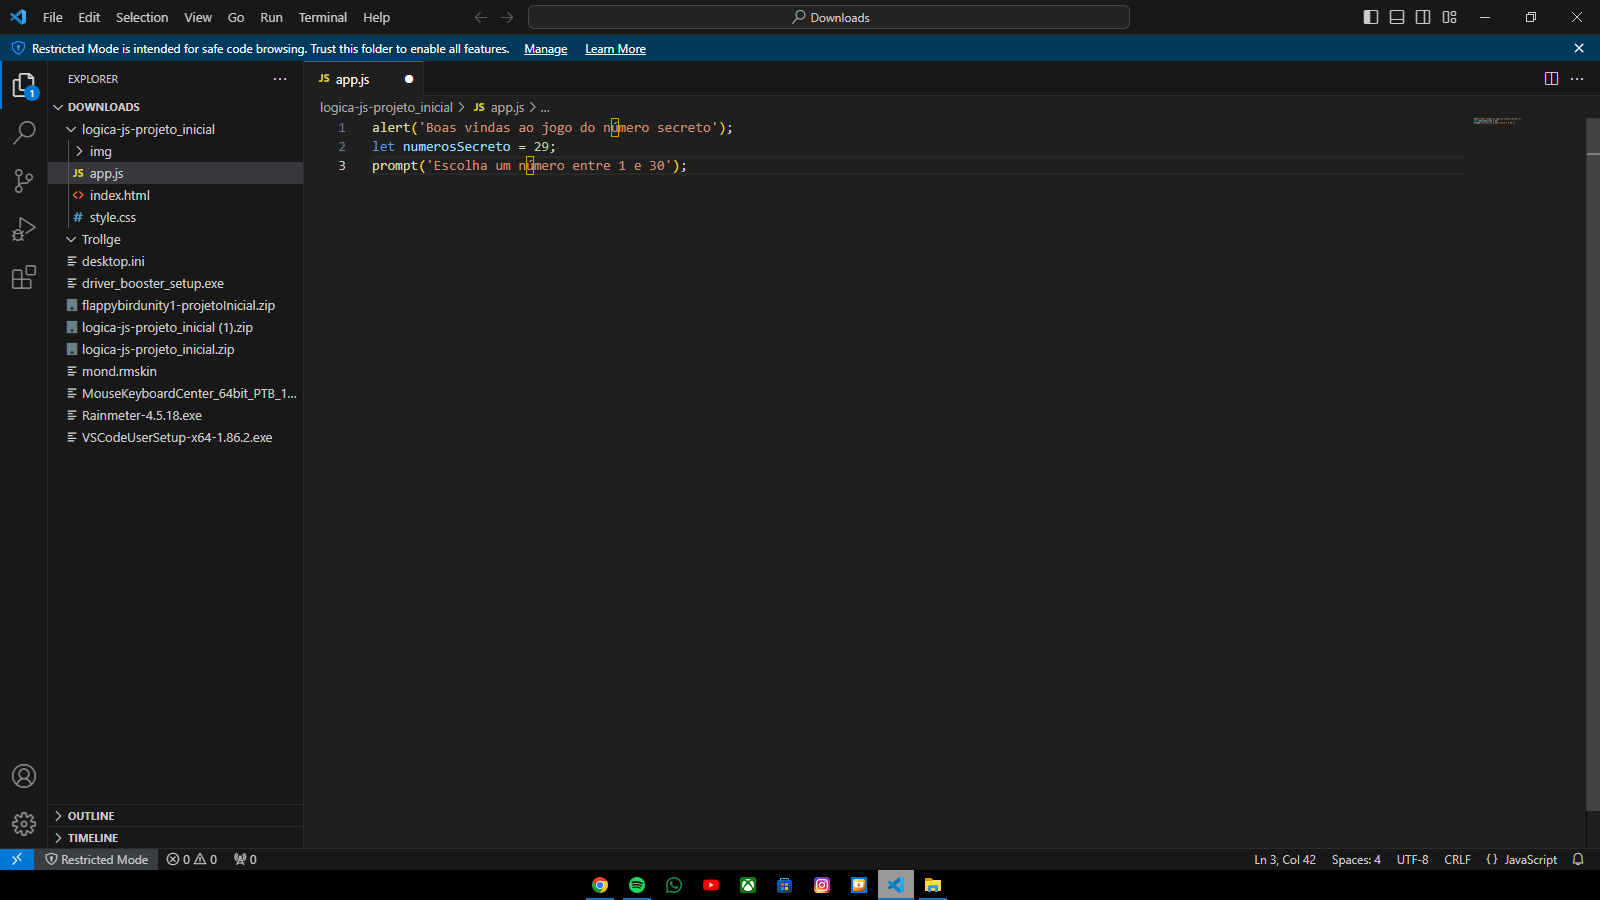The width and height of the screenshot is (1600, 900).
Task: Close the Restricted Mode banner
Action: [x=1579, y=48]
